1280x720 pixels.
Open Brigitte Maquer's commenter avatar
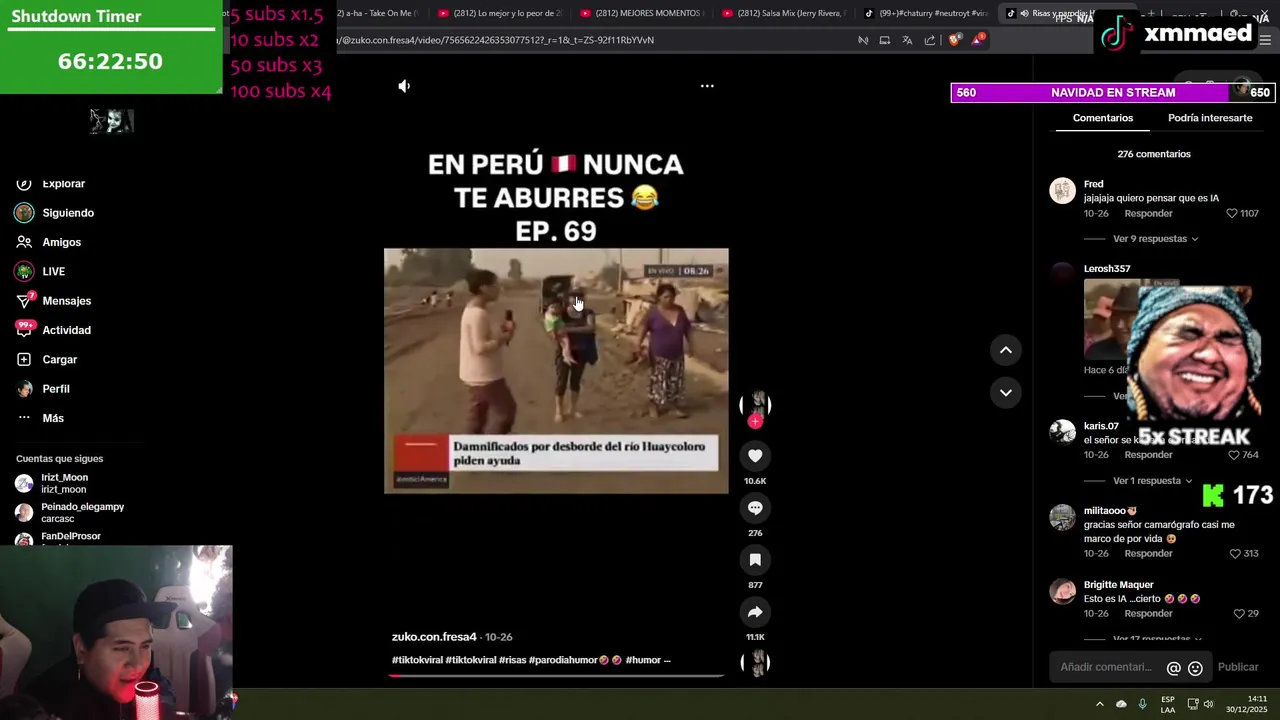[x=1062, y=591]
